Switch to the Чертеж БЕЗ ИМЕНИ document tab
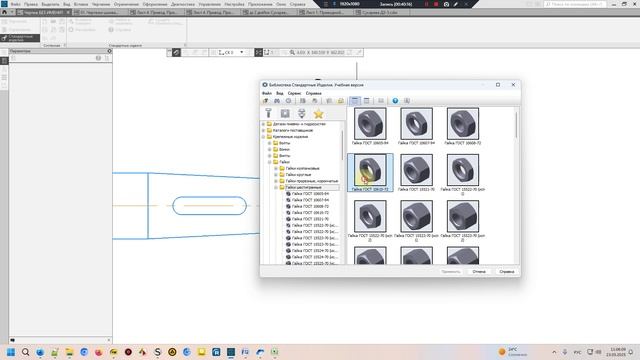Viewport: 640px width, 360px height. 43,13
